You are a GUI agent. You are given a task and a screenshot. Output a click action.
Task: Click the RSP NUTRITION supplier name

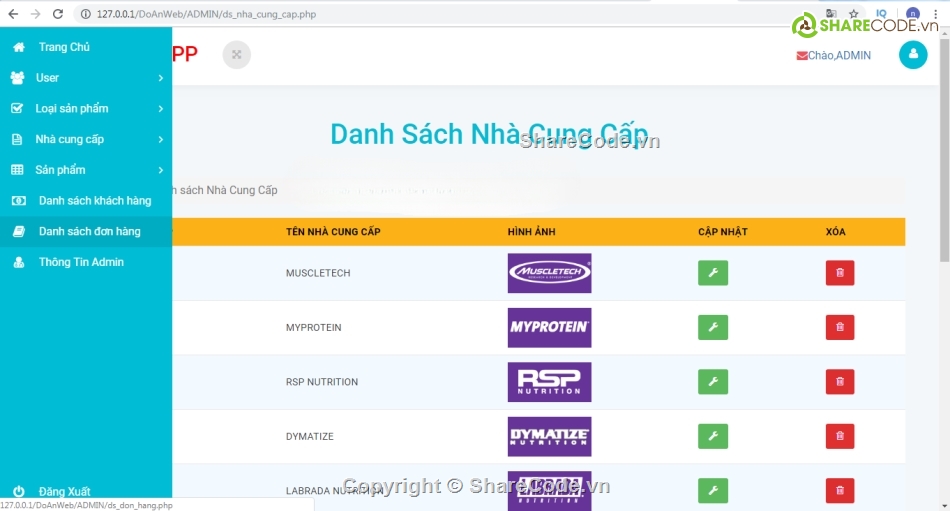[x=322, y=382]
